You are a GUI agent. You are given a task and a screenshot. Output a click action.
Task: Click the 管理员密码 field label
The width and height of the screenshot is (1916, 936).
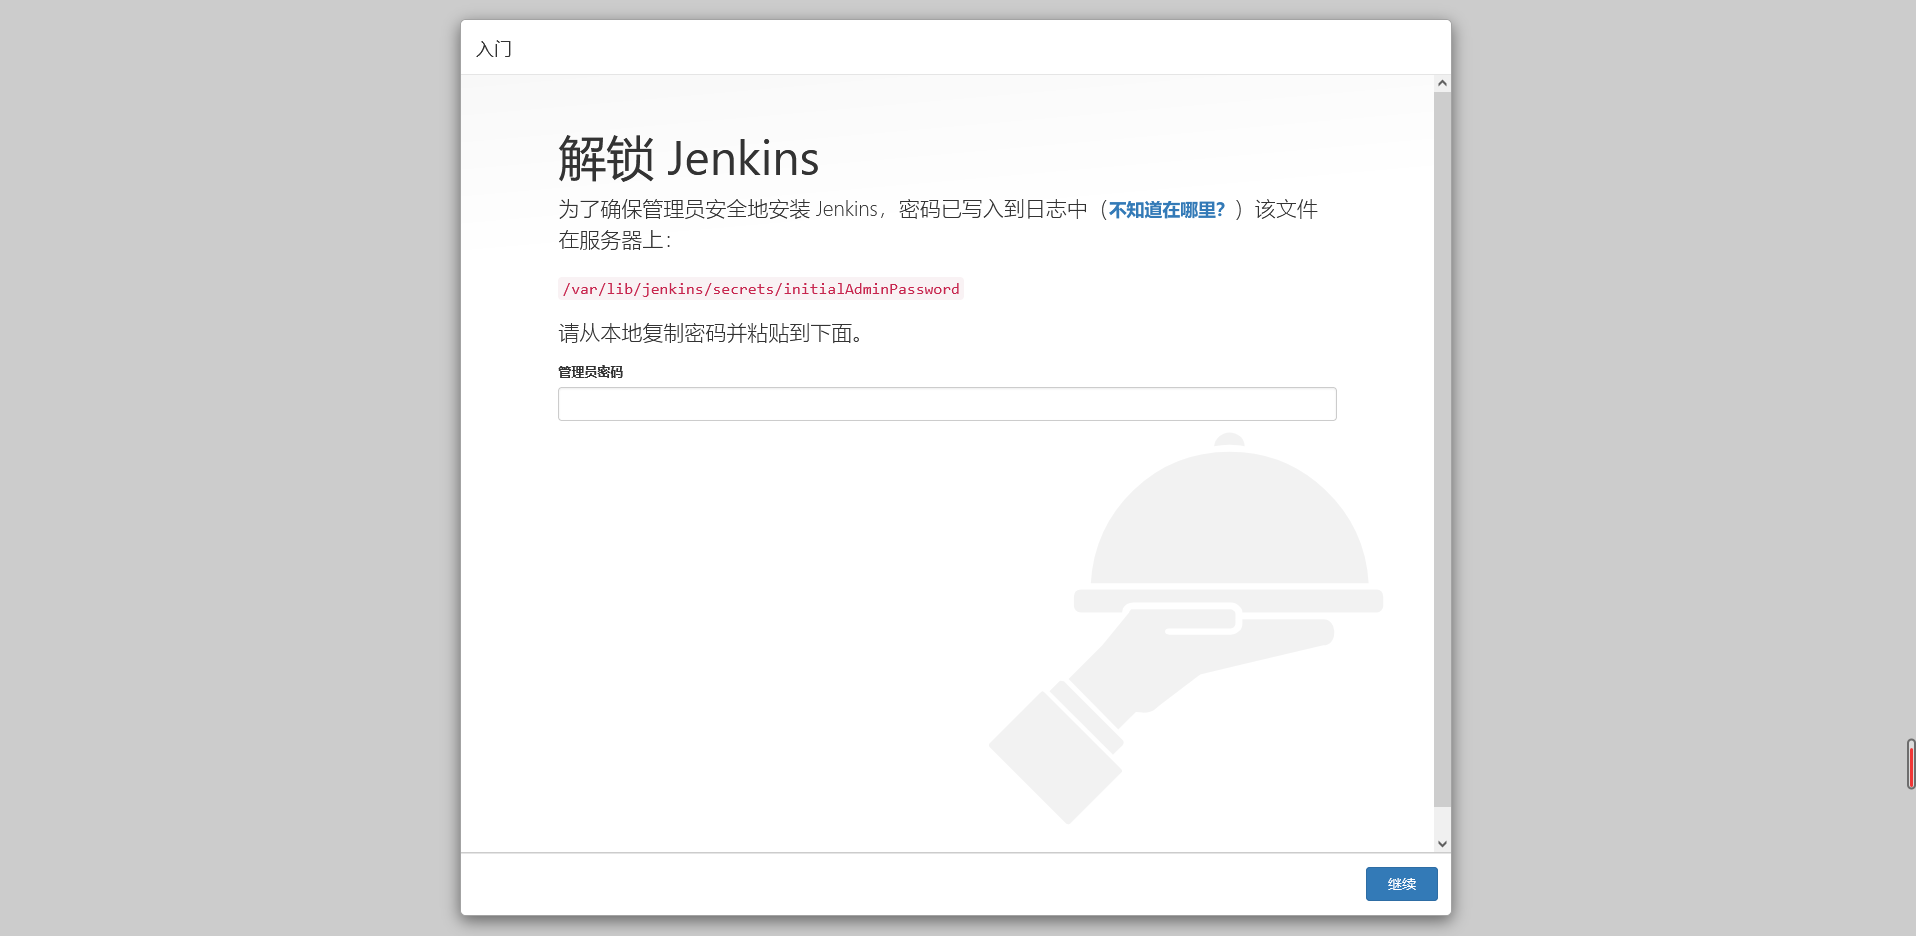(590, 372)
